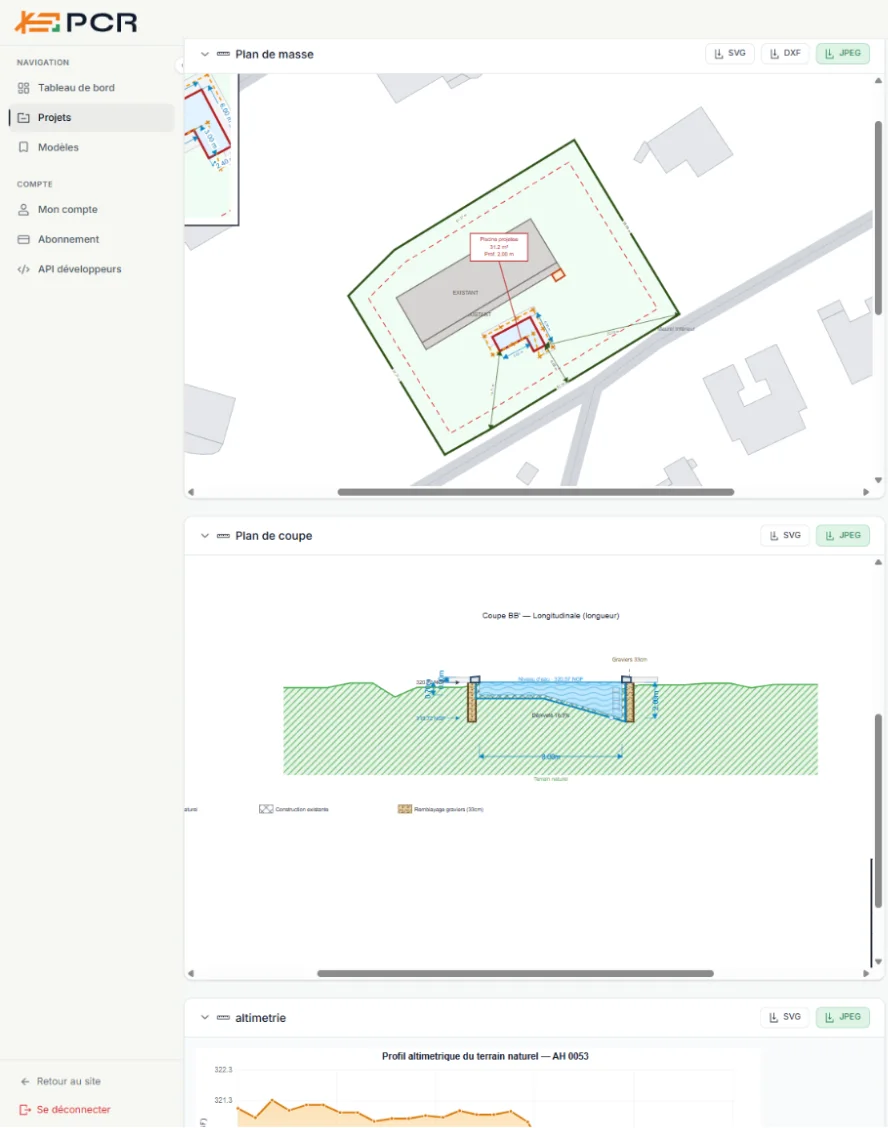This screenshot has height=1128, width=888.
Task: Open Tableau de bord dashboard icon
Action: click(x=24, y=88)
